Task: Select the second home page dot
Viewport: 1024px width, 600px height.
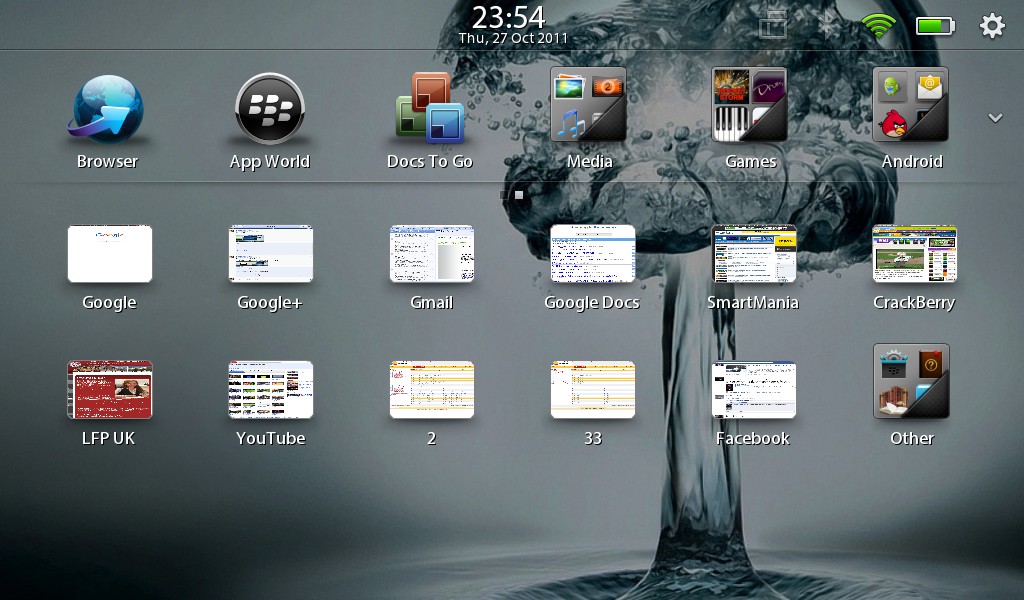Action: (519, 195)
